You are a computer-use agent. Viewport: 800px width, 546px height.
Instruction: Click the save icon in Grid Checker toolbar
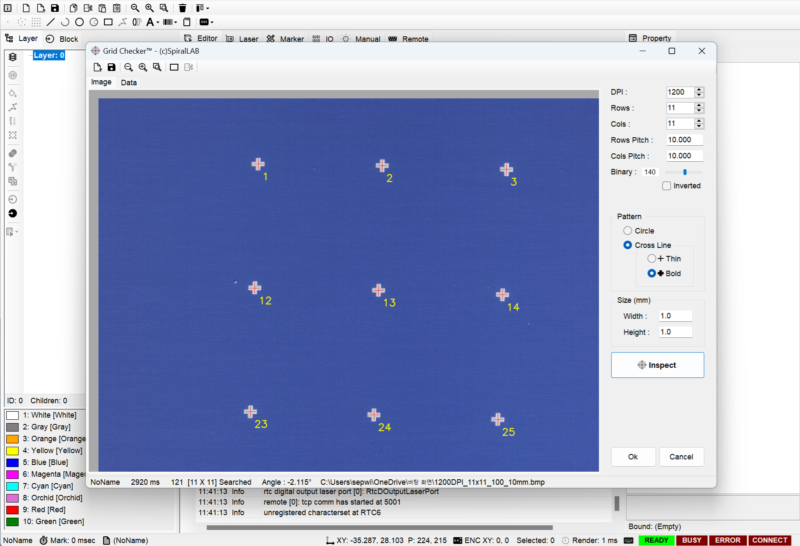[111, 67]
